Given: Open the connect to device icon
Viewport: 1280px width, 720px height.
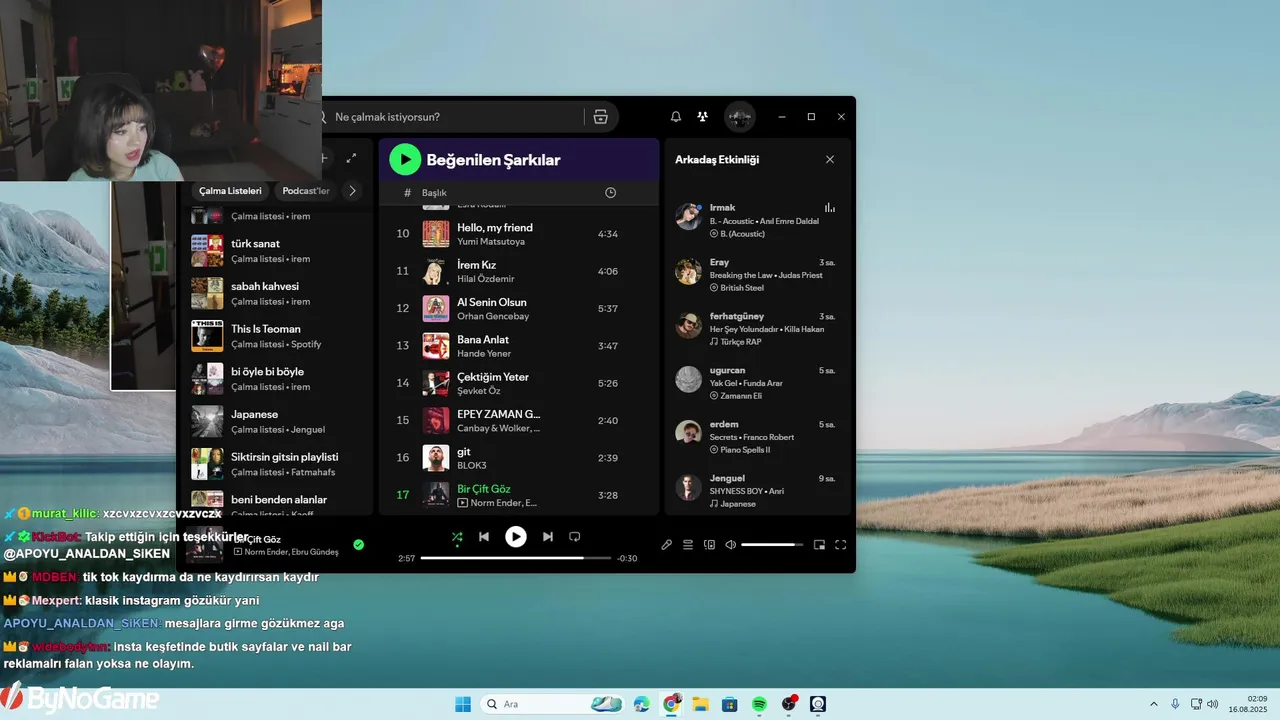Looking at the screenshot, I should (709, 545).
